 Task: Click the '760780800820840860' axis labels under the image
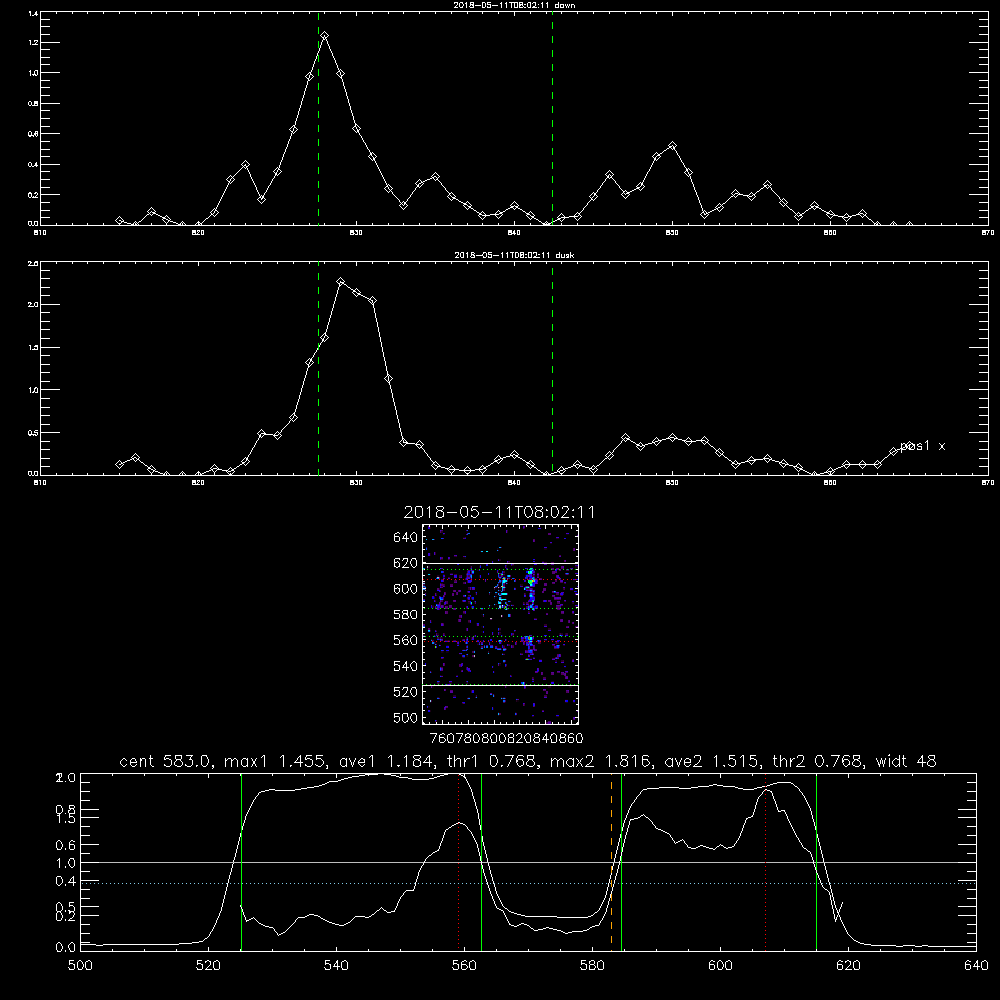tap(507, 739)
